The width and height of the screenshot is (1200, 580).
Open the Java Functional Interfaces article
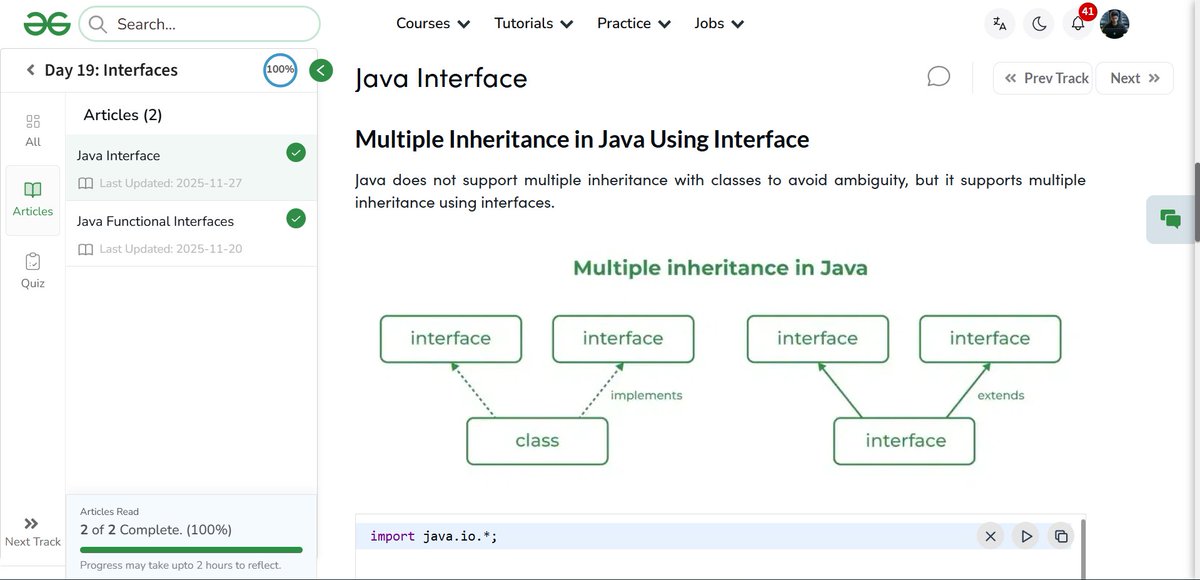(x=154, y=220)
